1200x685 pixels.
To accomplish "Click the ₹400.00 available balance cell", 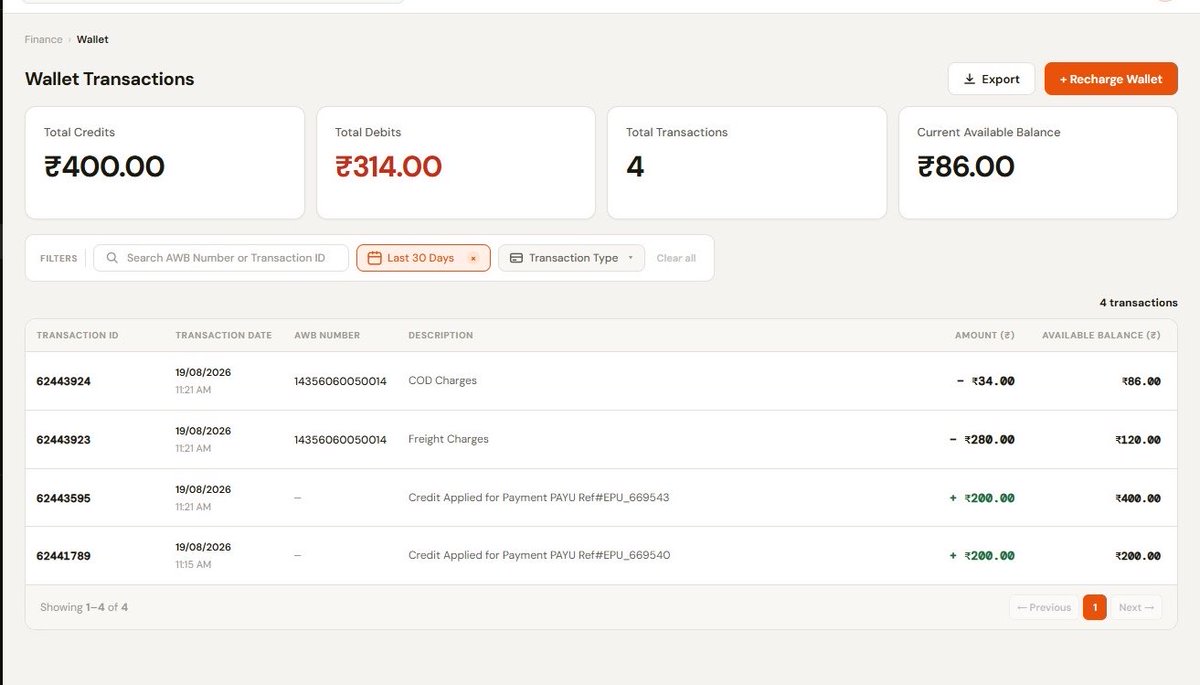I will click(x=1138, y=498).
